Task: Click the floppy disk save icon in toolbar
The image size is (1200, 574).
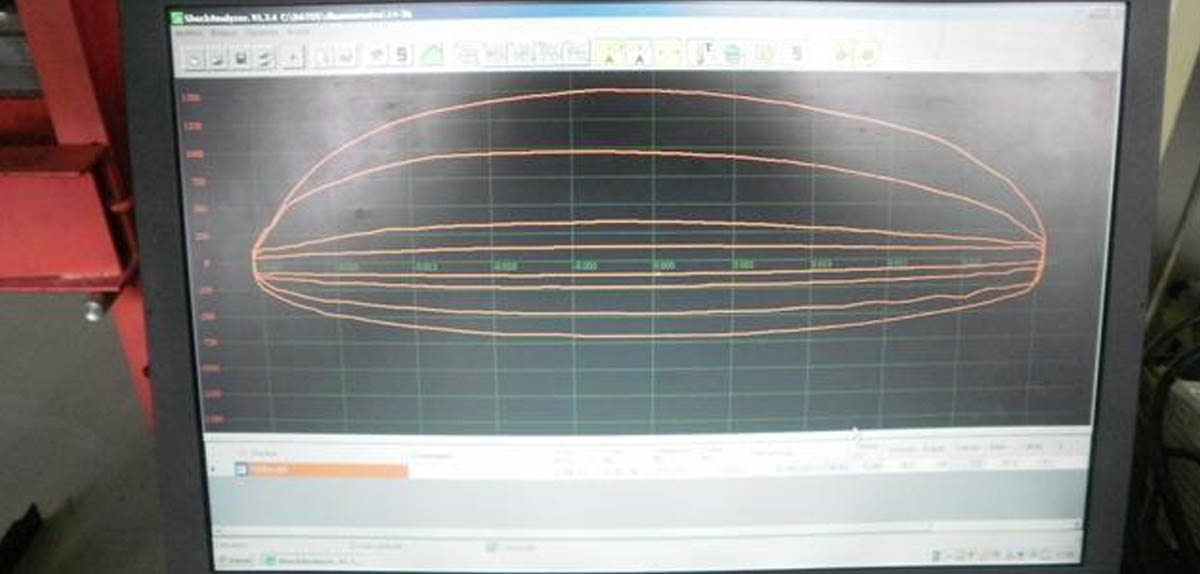Action: pos(240,58)
